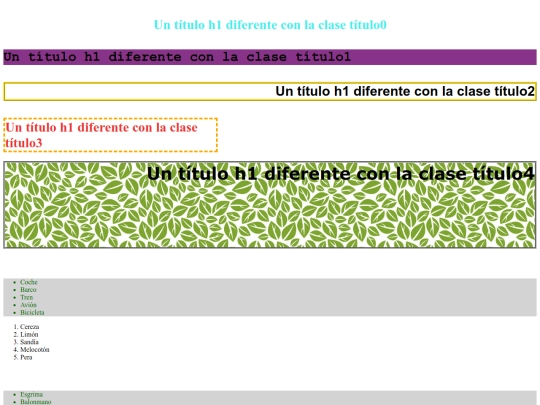
Task: Select the list item 'Bicicleta'
Action: (x=32, y=312)
